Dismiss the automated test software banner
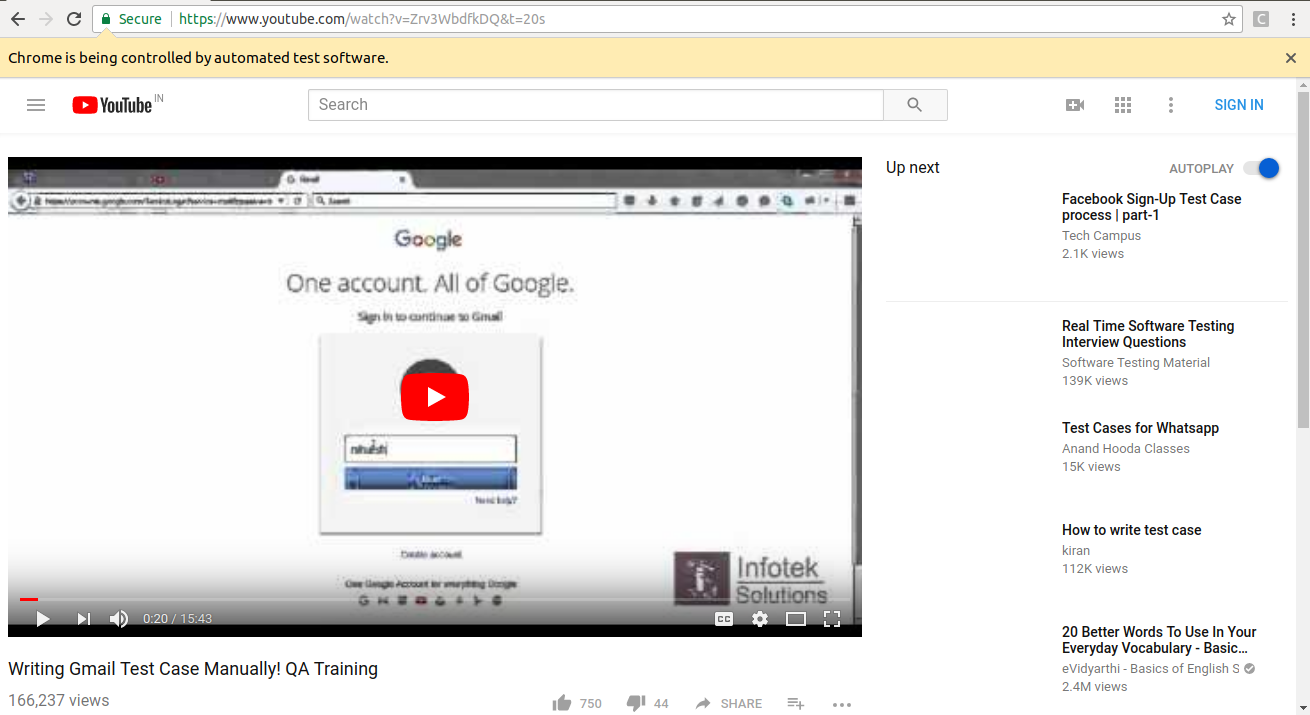 pyautogui.click(x=1291, y=58)
